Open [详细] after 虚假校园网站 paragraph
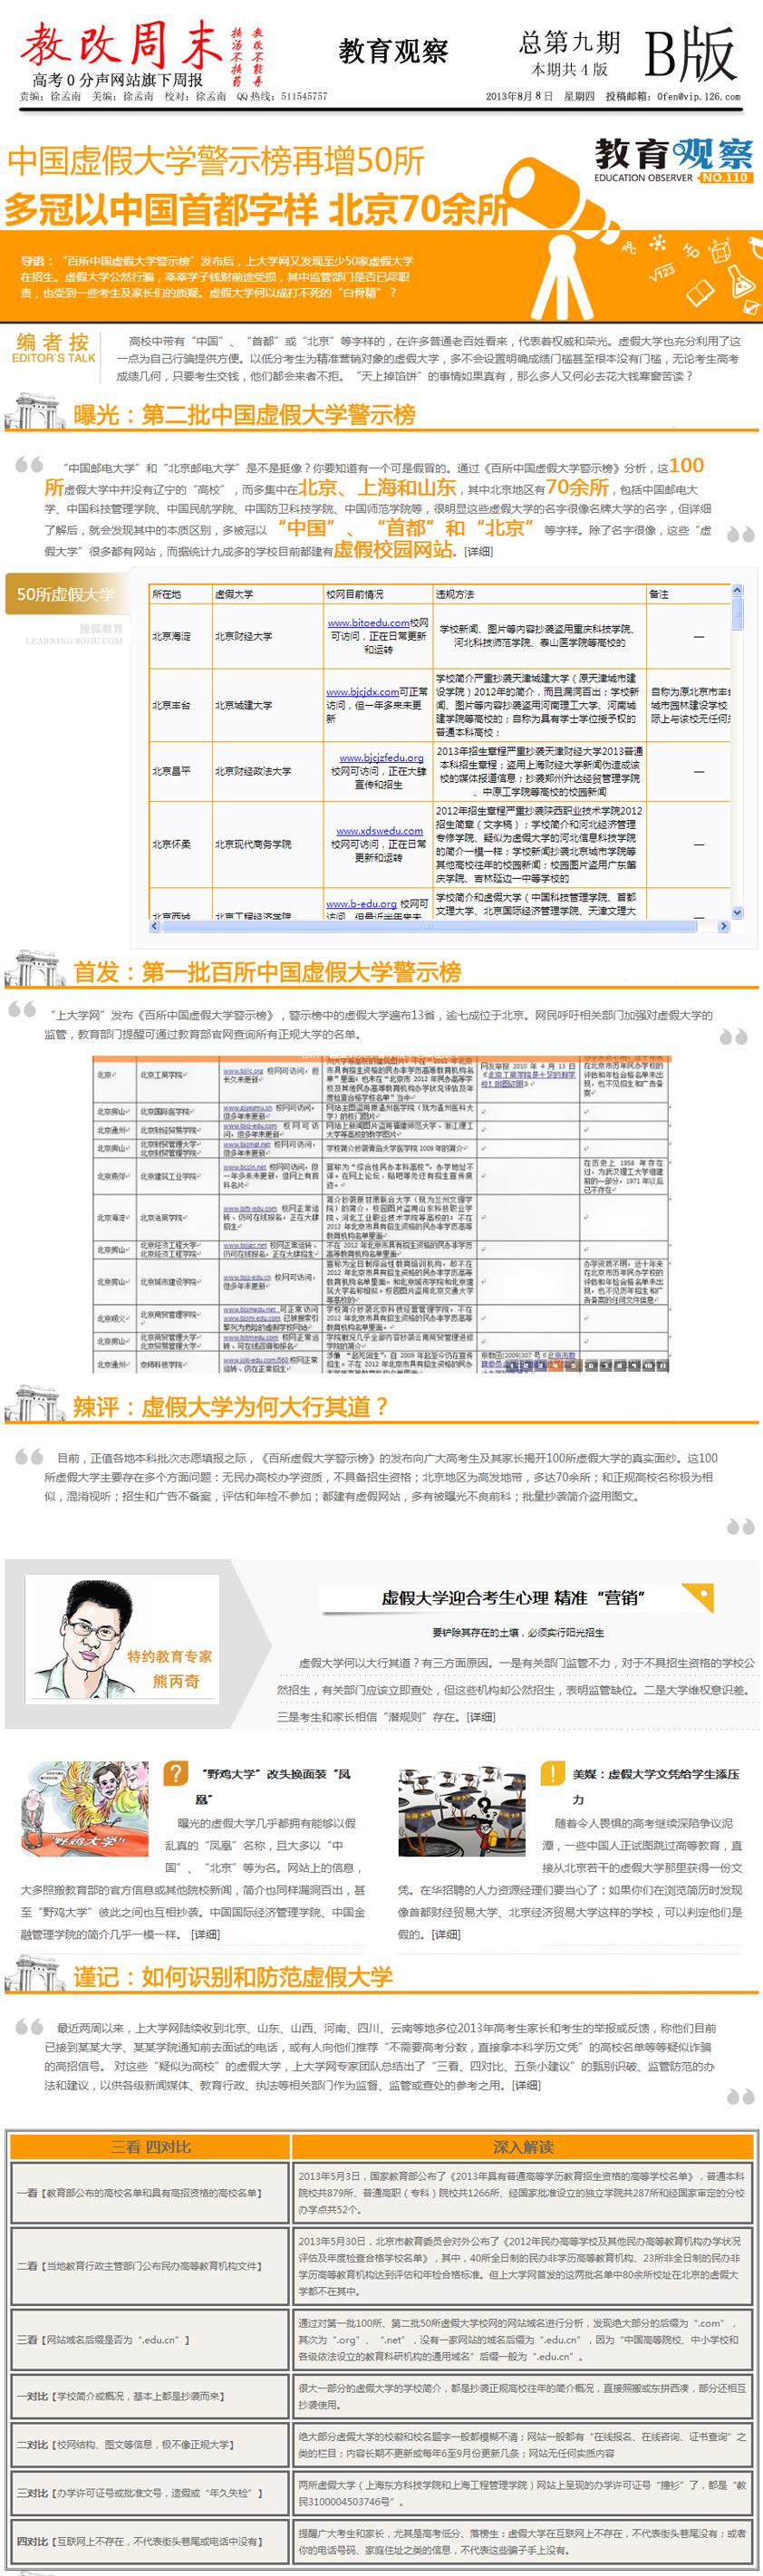This screenshot has width=763, height=2576. (478, 551)
